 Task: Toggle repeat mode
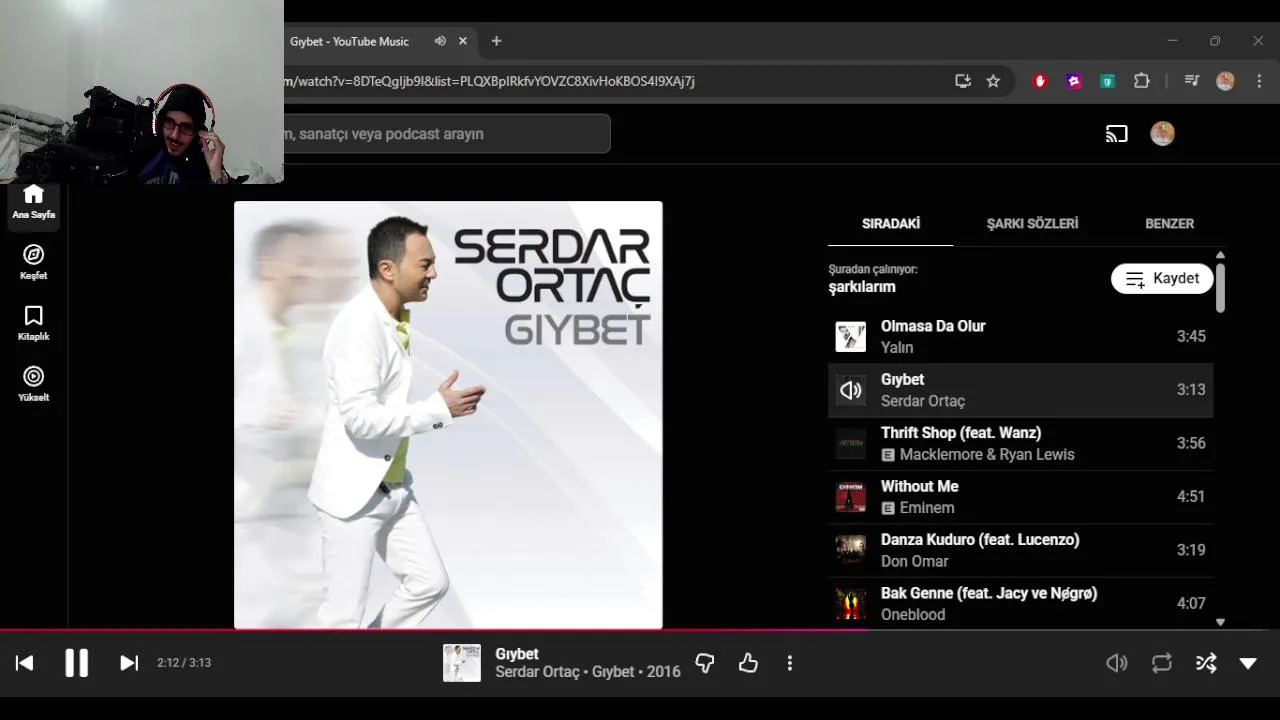coord(1162,663)
